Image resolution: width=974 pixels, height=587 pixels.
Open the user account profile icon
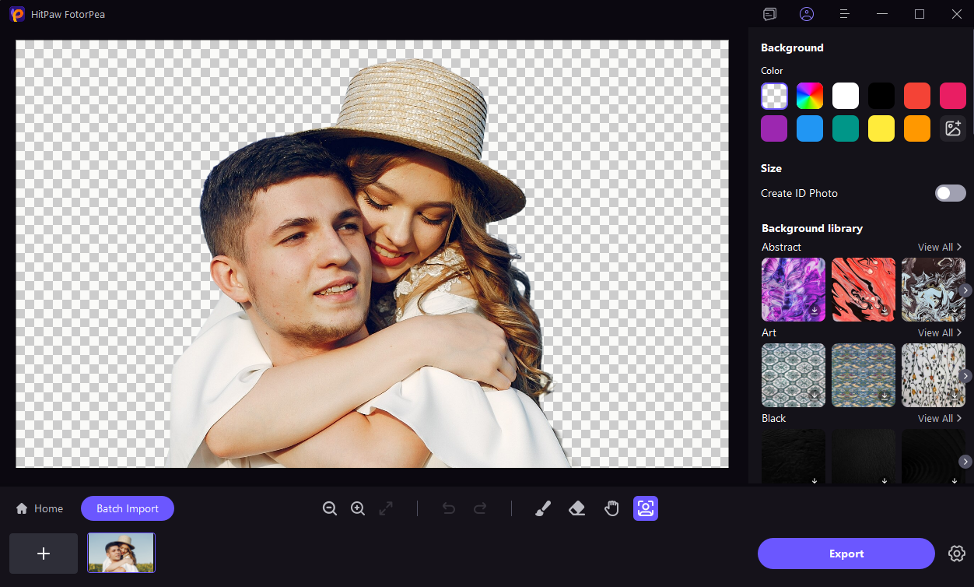tap(807, 14)
